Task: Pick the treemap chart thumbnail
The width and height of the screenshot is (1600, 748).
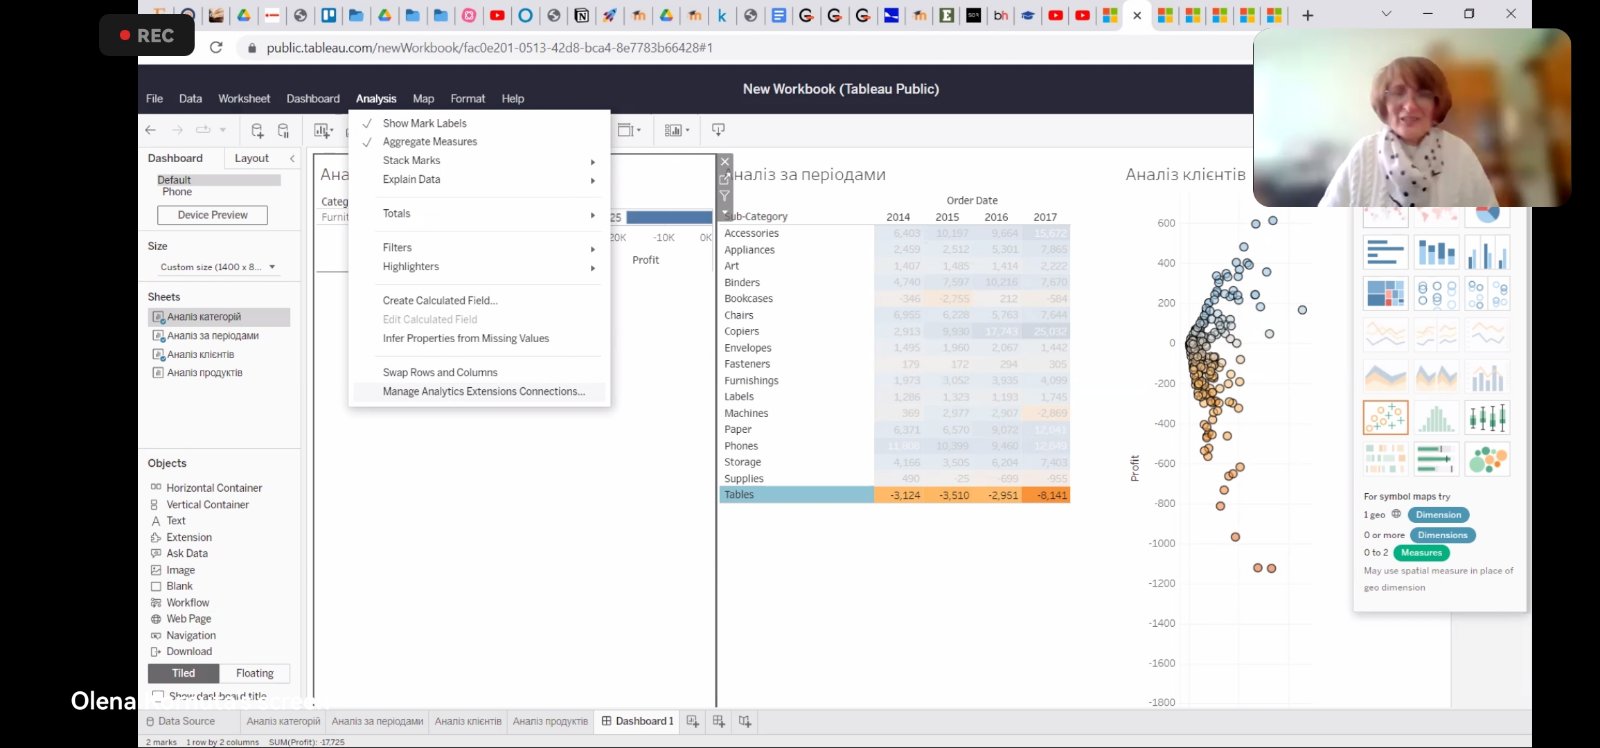Action: click(x=1385, y=294)
